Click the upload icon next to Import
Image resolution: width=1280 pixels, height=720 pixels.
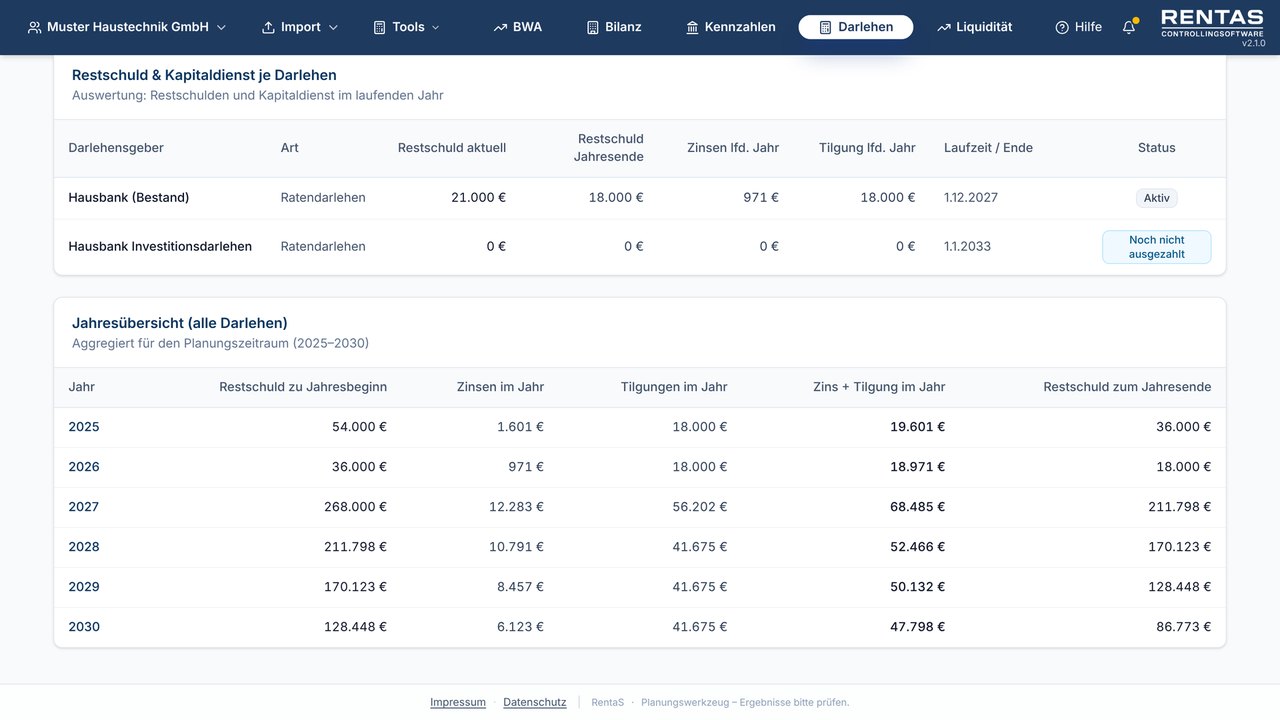[x=268, y=27]
